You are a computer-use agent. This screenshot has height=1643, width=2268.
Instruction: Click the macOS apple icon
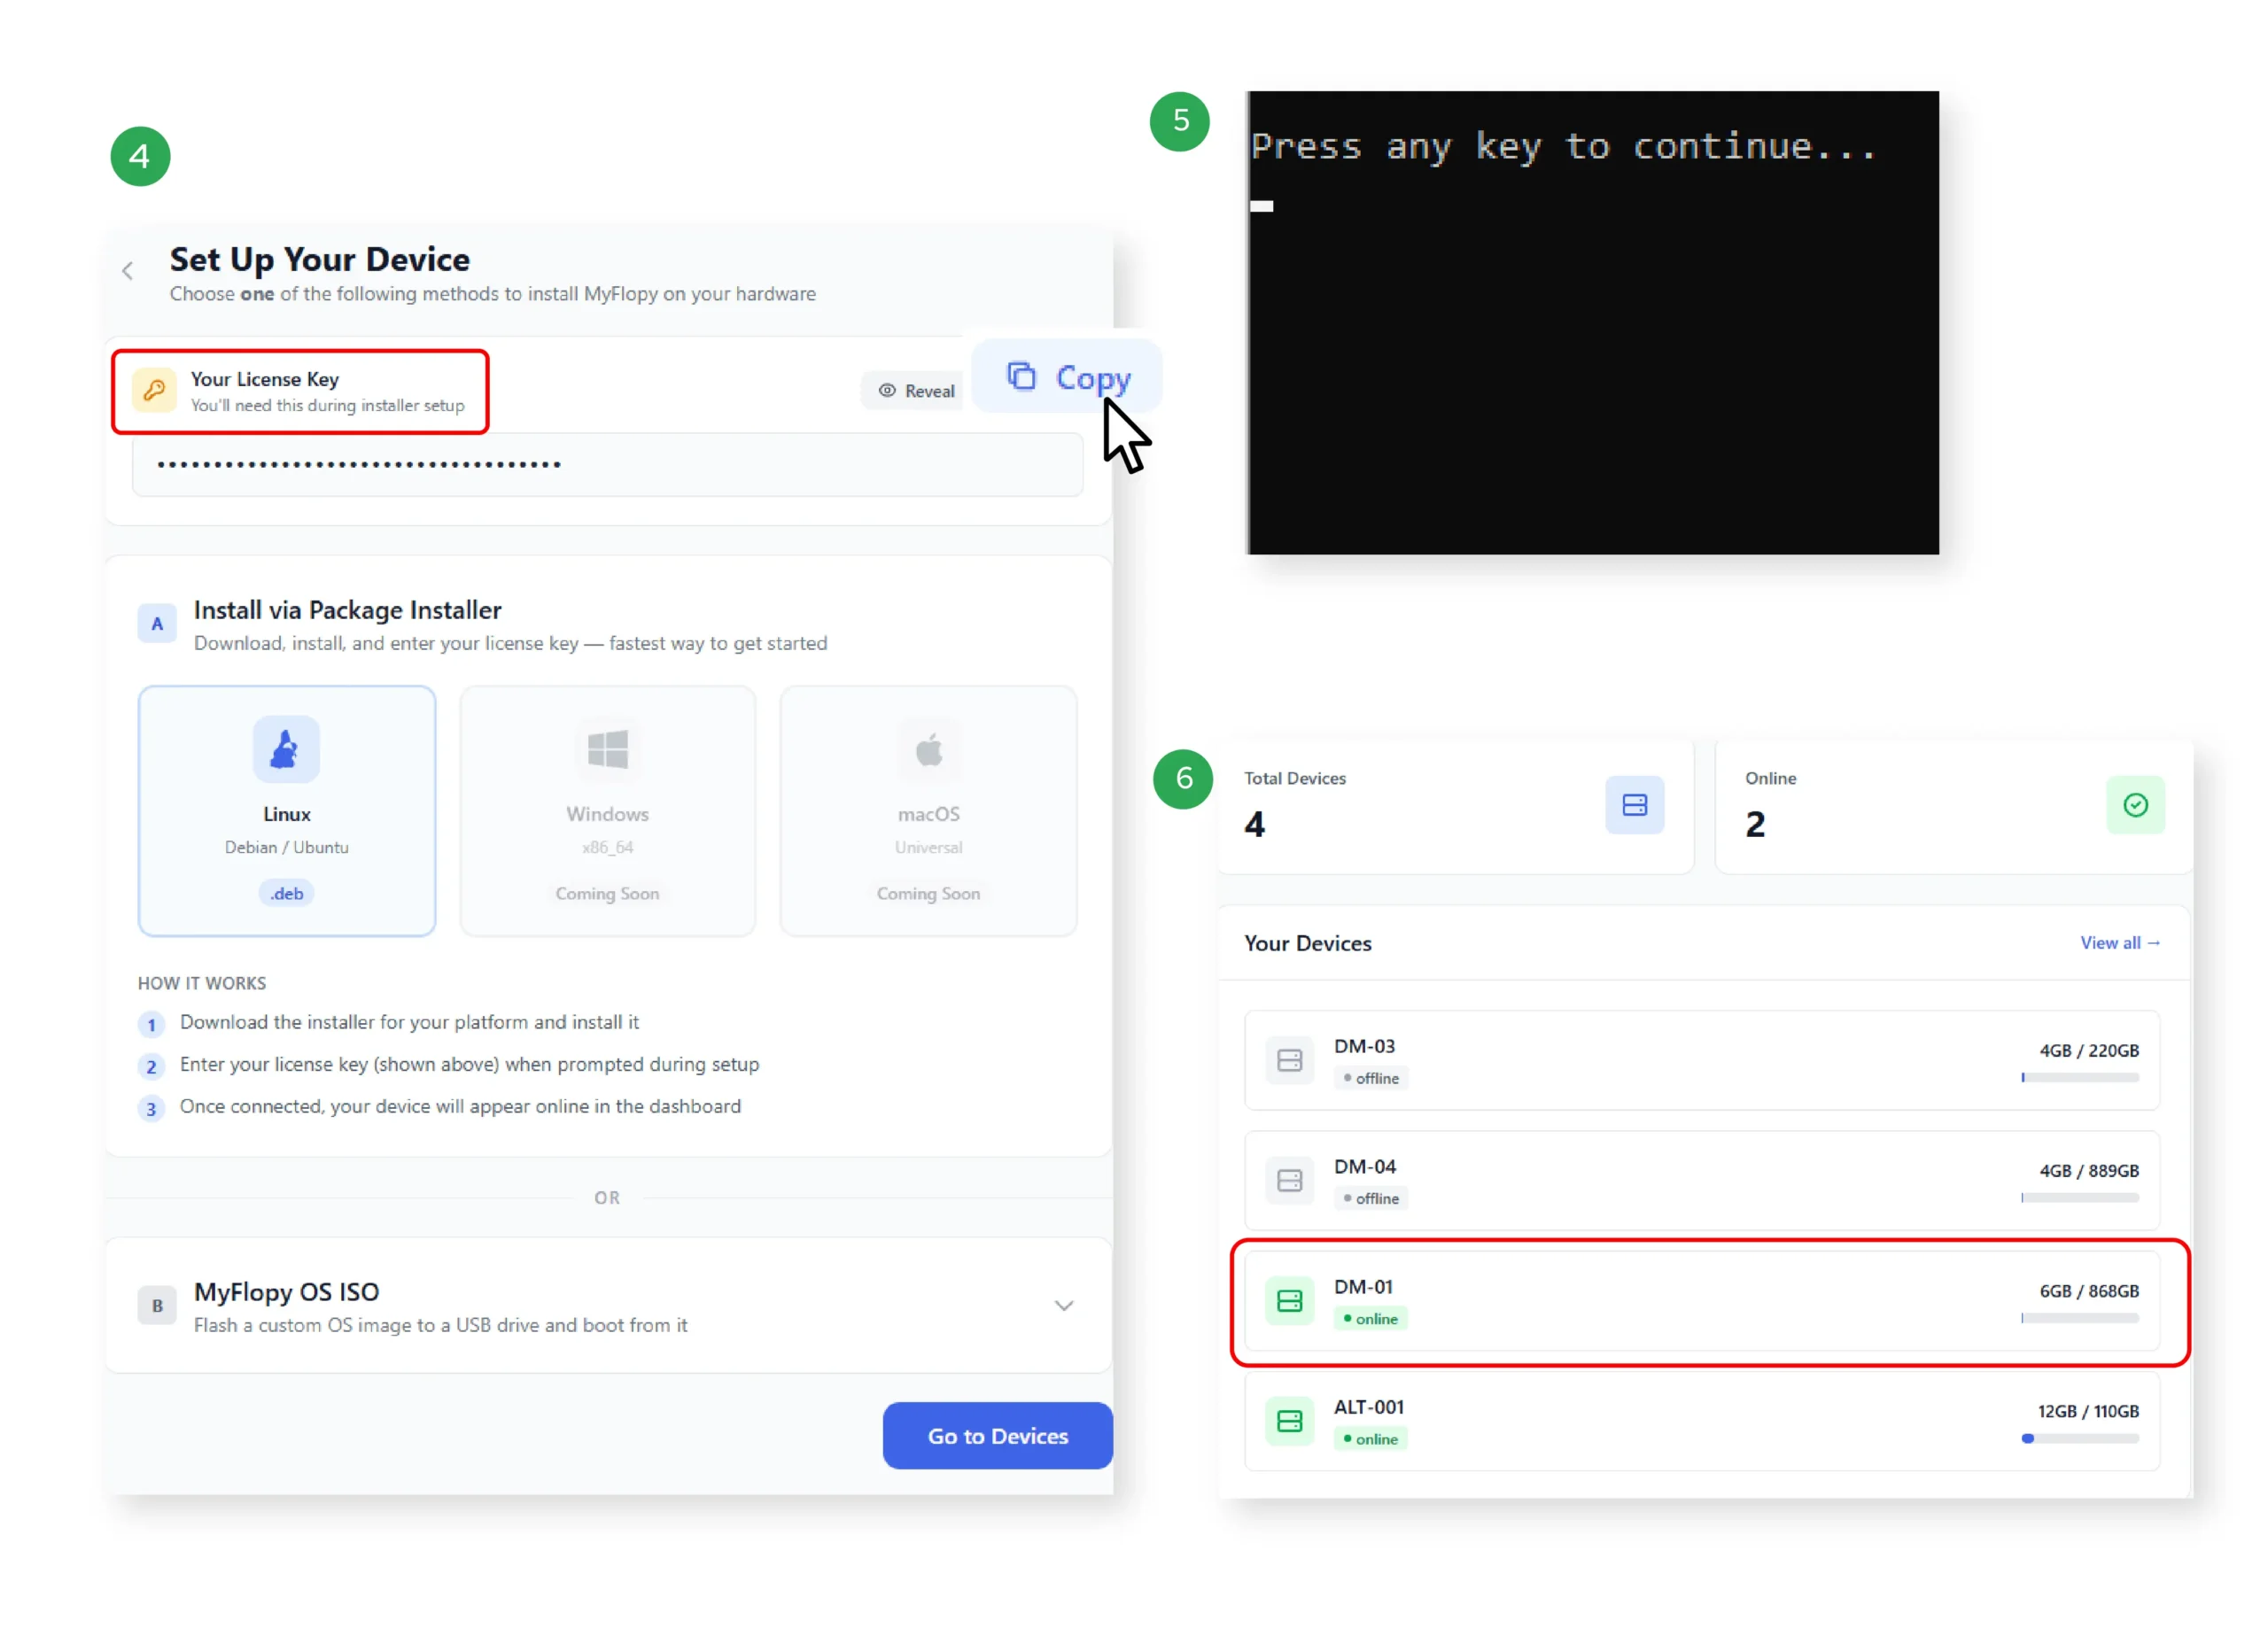click(928, 750)
